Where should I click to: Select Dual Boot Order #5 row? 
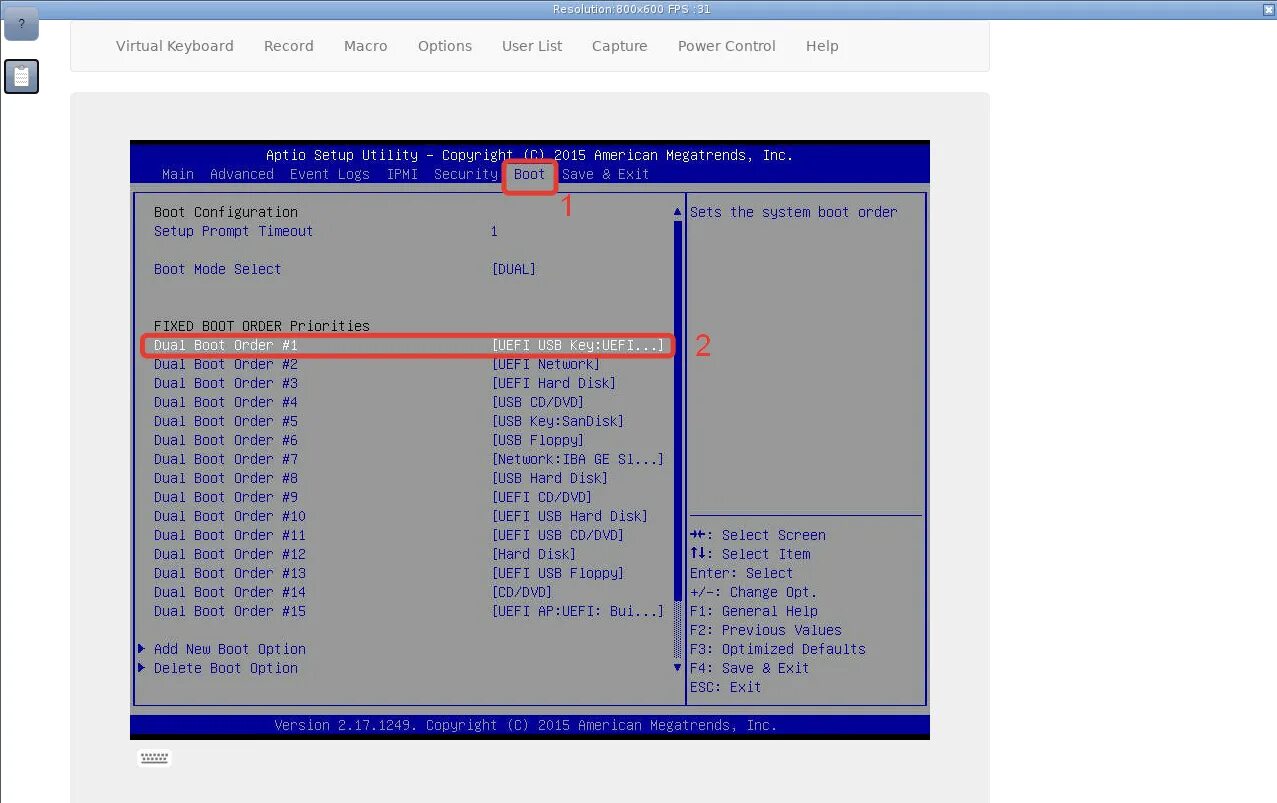click(x=408, y=421)
